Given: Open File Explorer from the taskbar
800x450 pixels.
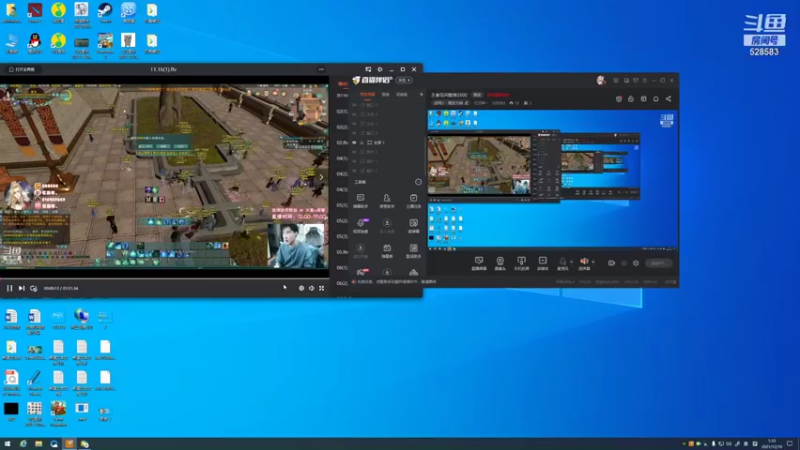Looking at the screenshot, I should click(x=38, y=444).
